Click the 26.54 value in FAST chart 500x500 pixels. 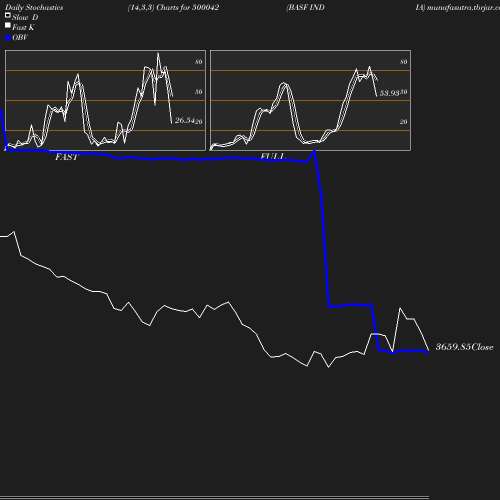tap(184, 120)
